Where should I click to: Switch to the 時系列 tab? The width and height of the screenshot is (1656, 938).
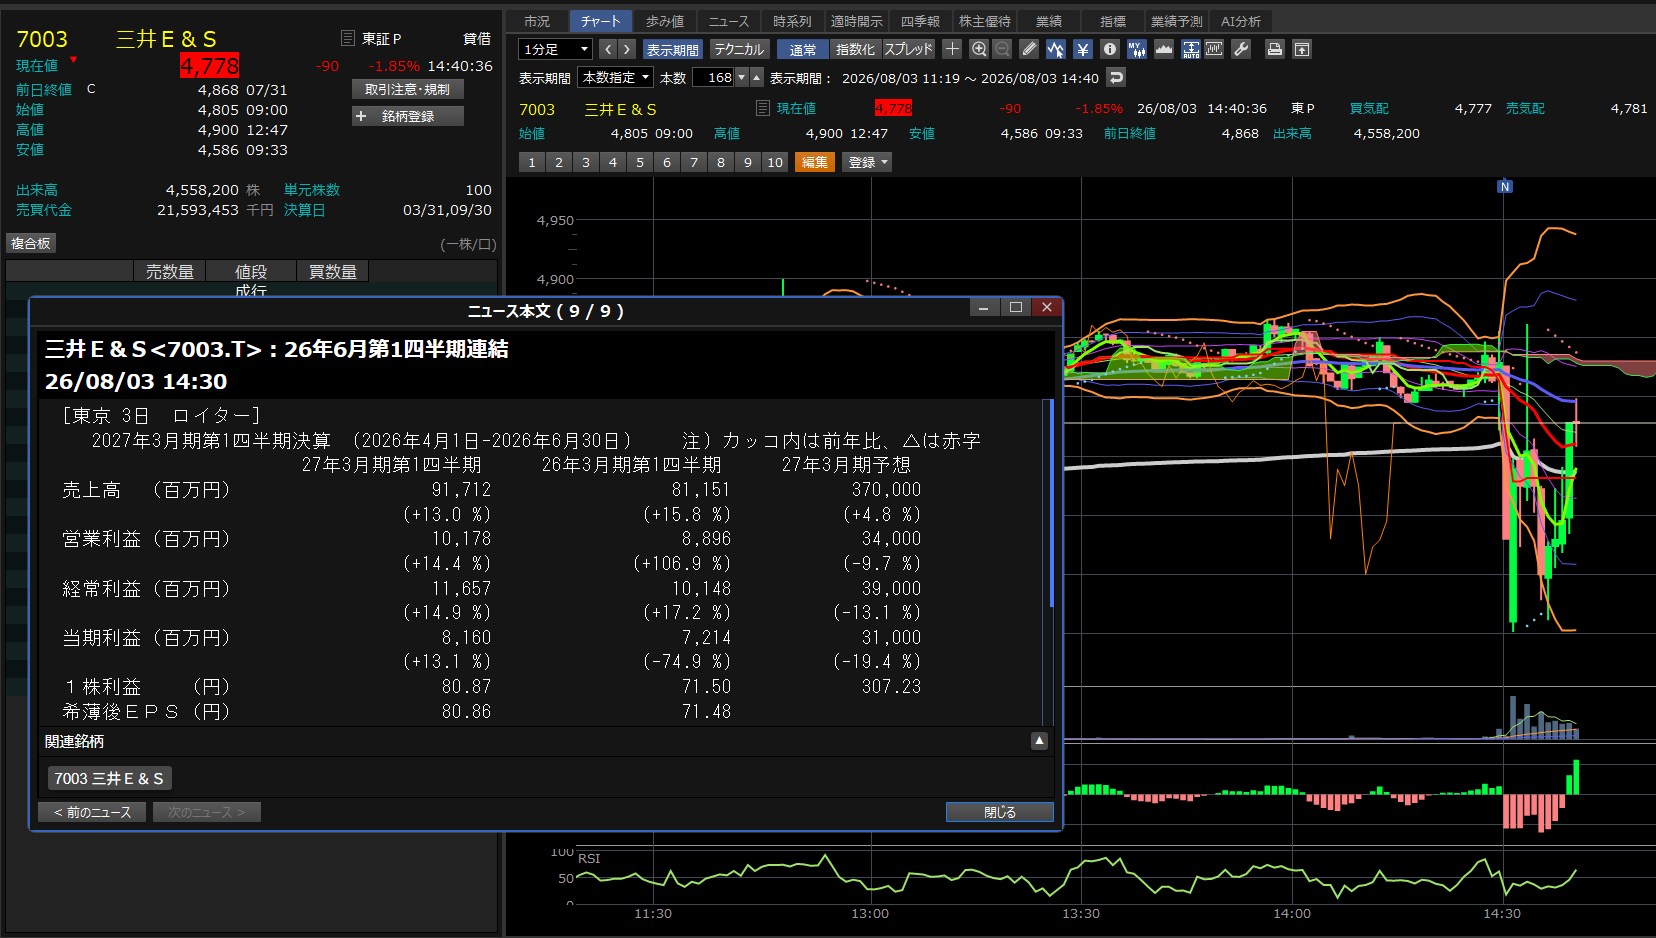(793, 21)
